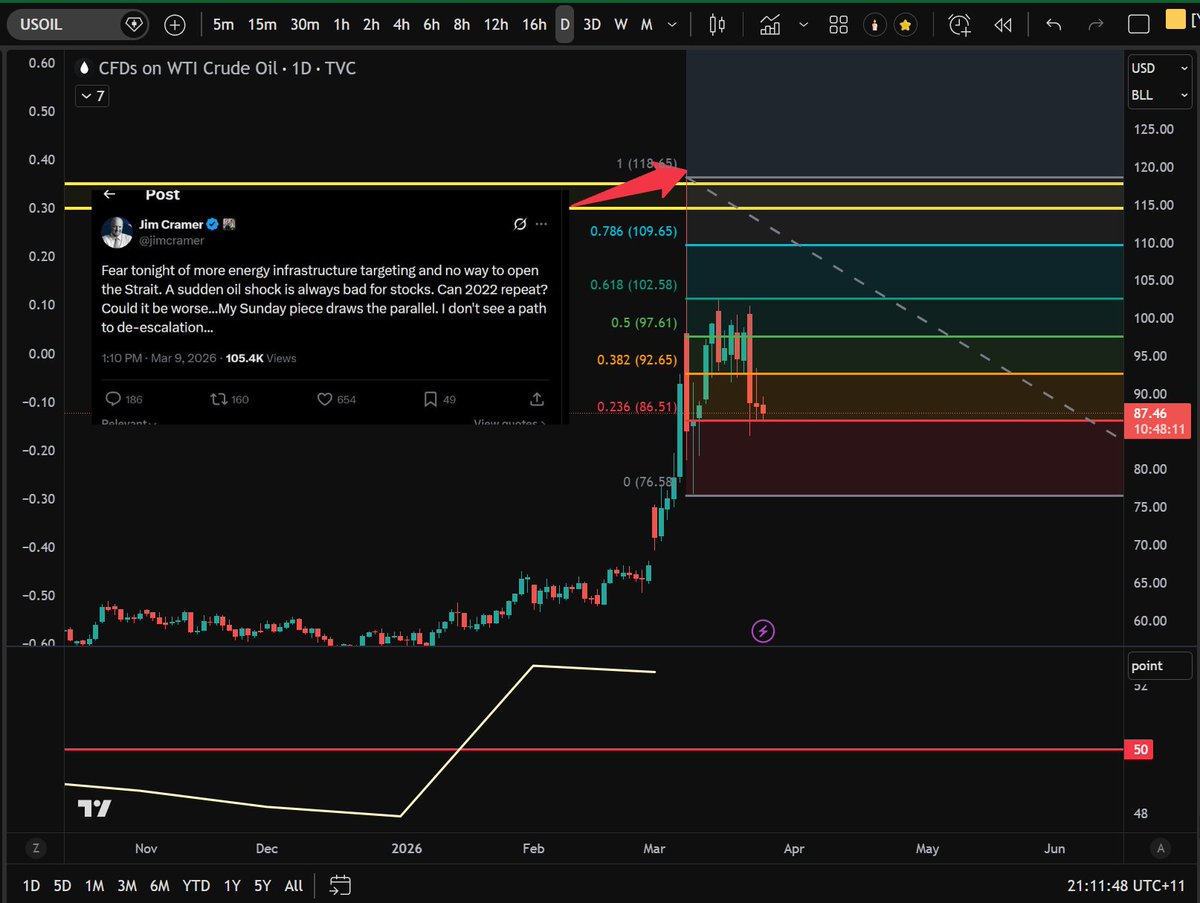Set the date range to 5Y

pos(262,886)
